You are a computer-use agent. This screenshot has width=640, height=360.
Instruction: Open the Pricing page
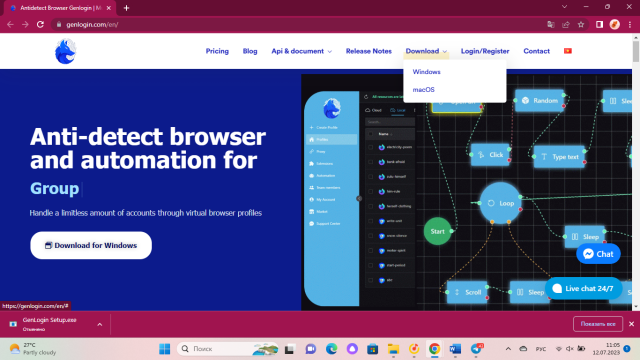pyautogui.click(x=217, y=51)
